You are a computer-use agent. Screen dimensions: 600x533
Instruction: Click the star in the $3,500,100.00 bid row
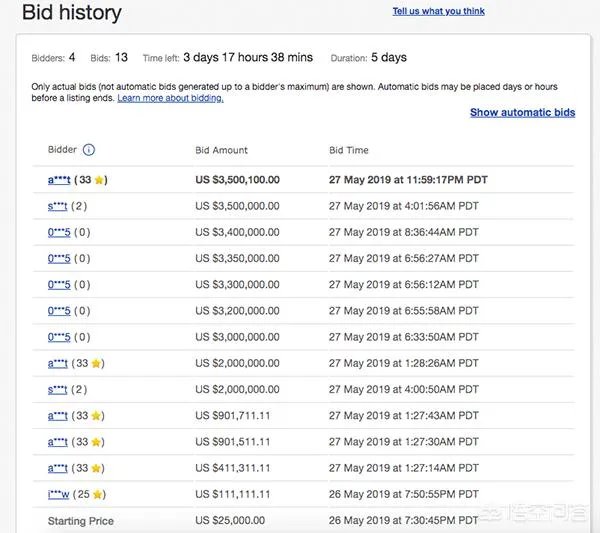point(100,180)
